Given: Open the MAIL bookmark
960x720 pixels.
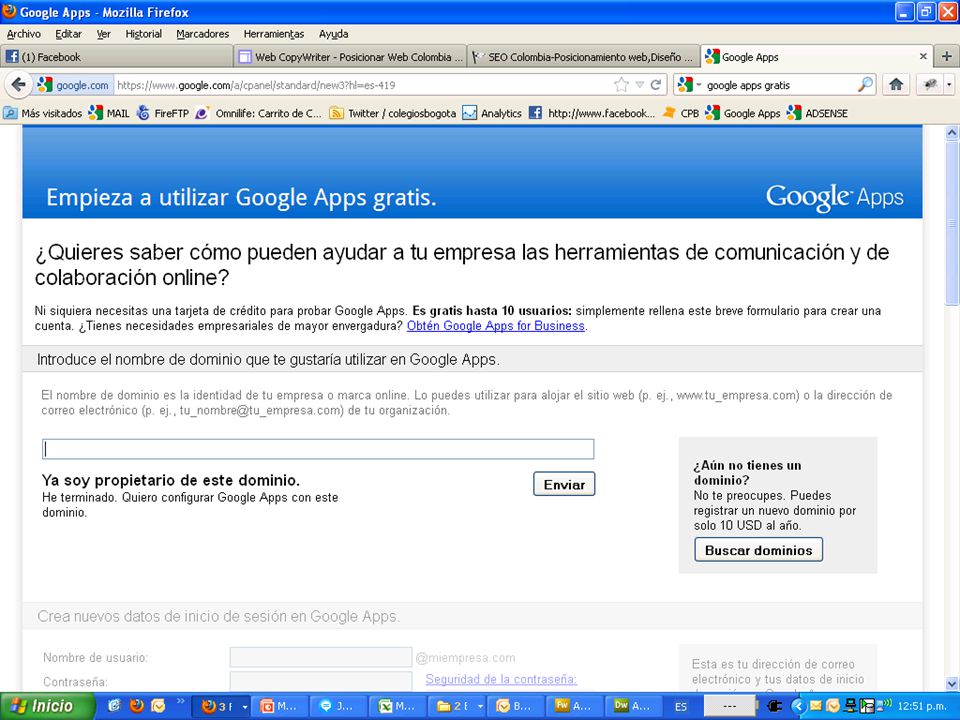Looking at the screenshot, I should tap(109, 113).
